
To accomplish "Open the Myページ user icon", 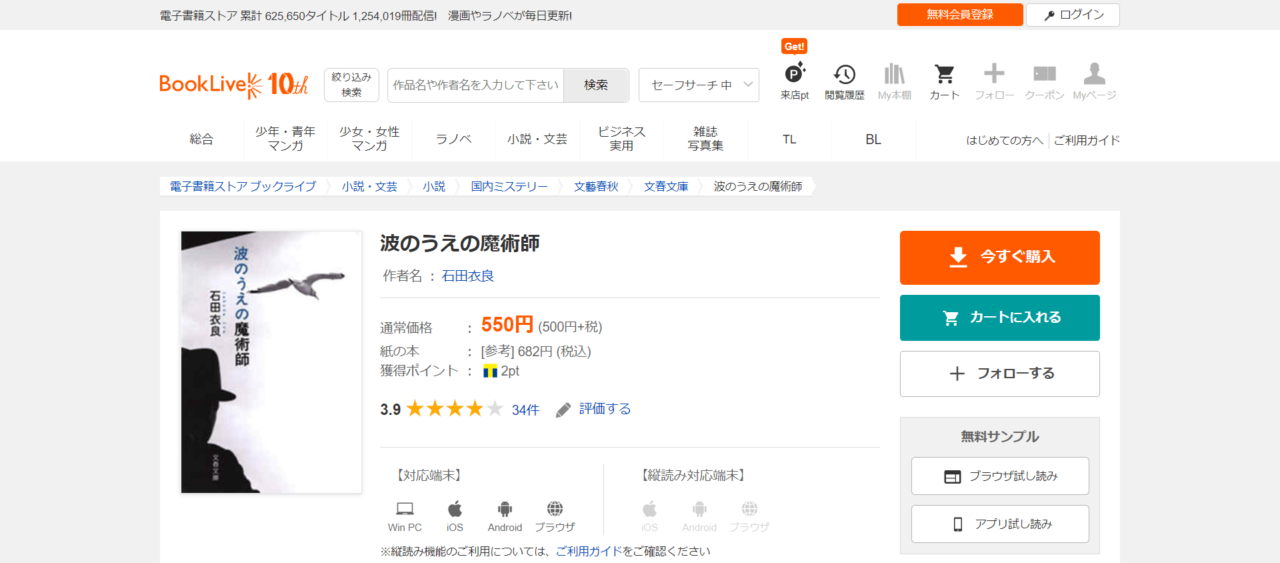I will (x=1094, y=76).
